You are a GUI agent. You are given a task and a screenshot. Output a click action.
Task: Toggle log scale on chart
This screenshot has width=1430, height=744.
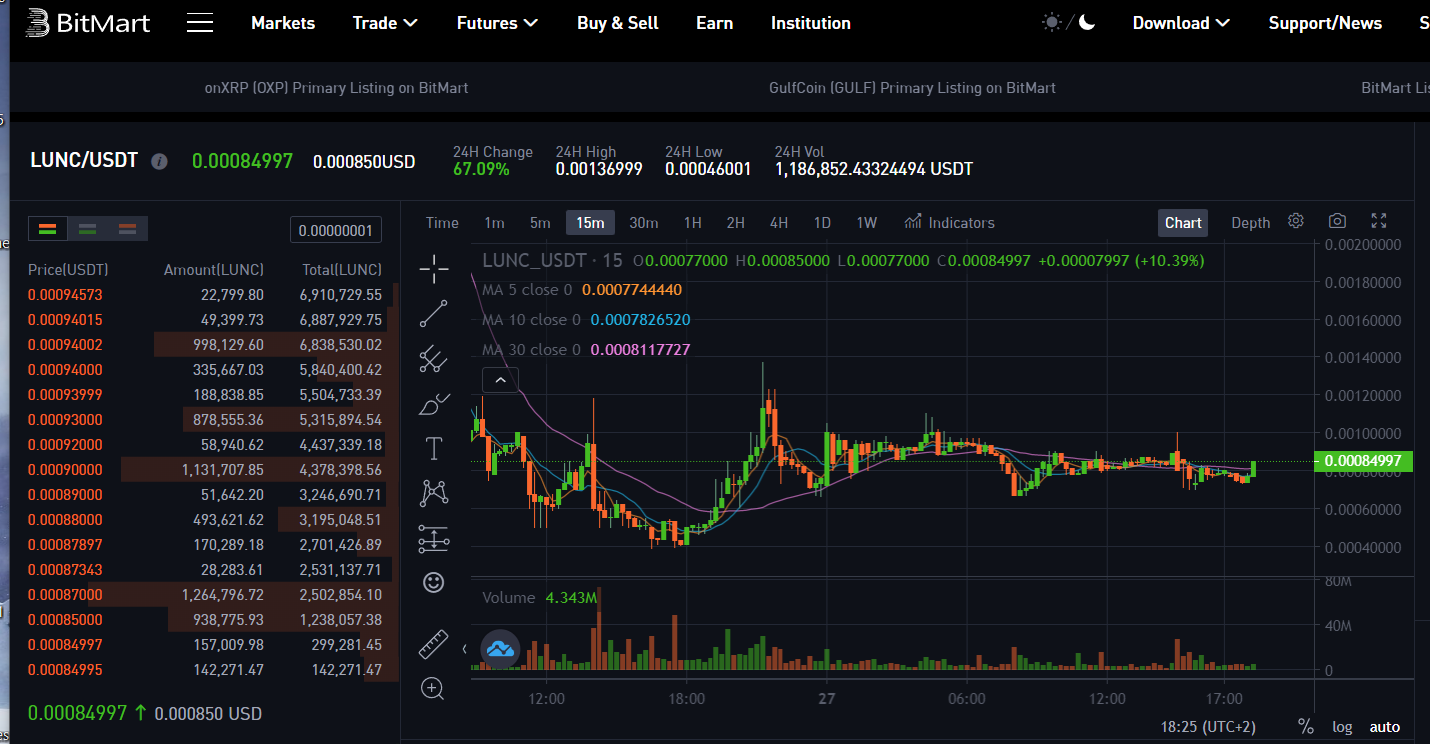click(1342, 727)
